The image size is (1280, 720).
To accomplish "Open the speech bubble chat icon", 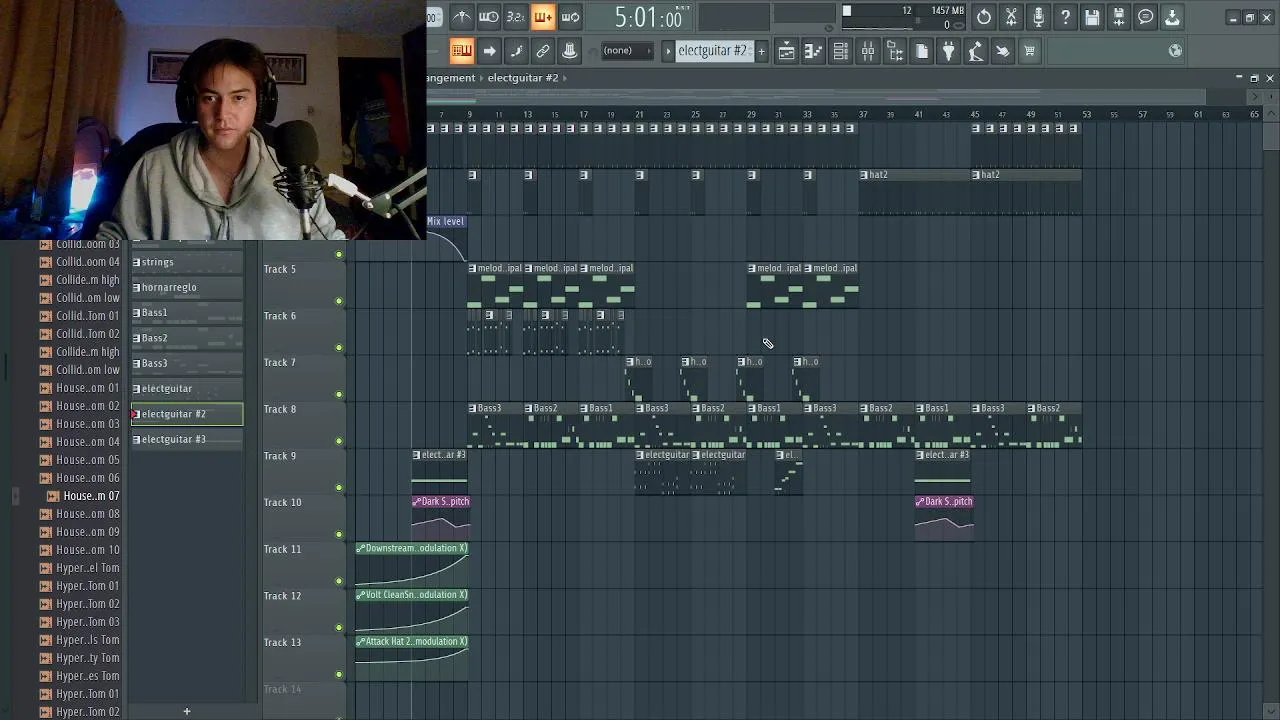I will (1146, 17).
